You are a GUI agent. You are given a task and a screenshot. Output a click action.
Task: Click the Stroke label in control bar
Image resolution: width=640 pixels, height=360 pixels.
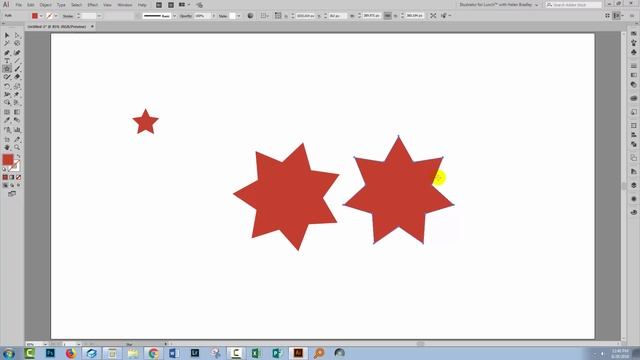68,16
